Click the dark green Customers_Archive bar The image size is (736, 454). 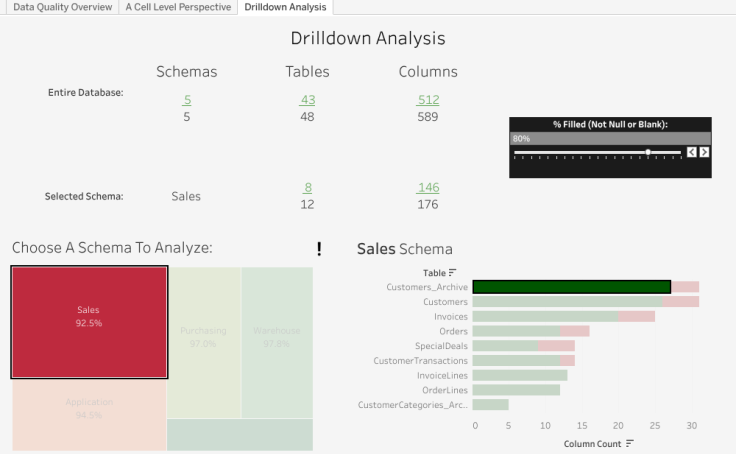[571, 287]
